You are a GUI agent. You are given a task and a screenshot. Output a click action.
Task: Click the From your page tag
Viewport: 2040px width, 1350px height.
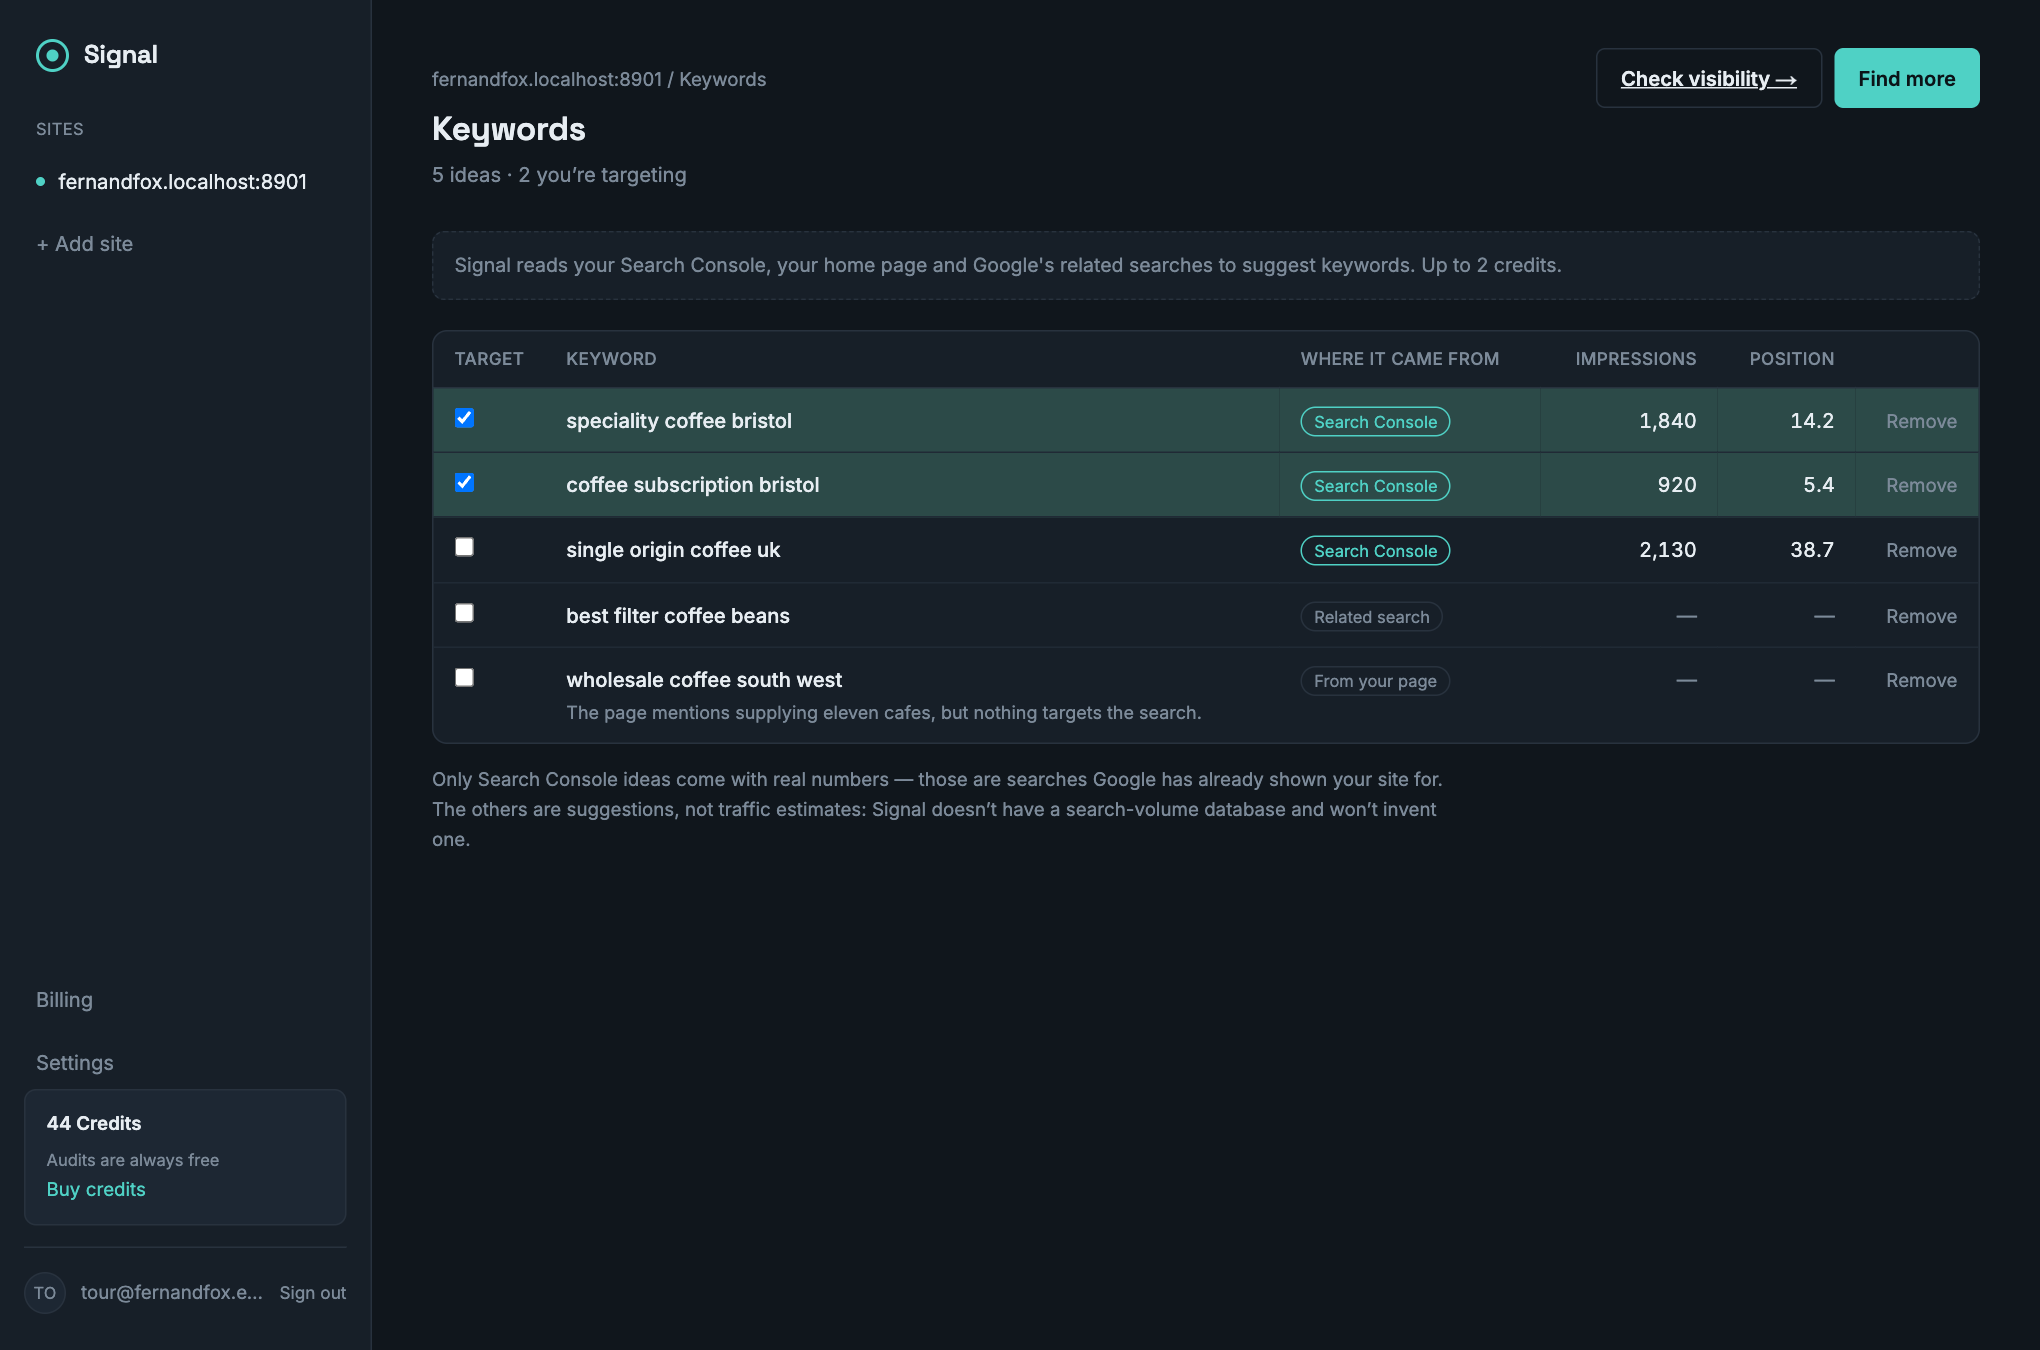point(1375,680)
